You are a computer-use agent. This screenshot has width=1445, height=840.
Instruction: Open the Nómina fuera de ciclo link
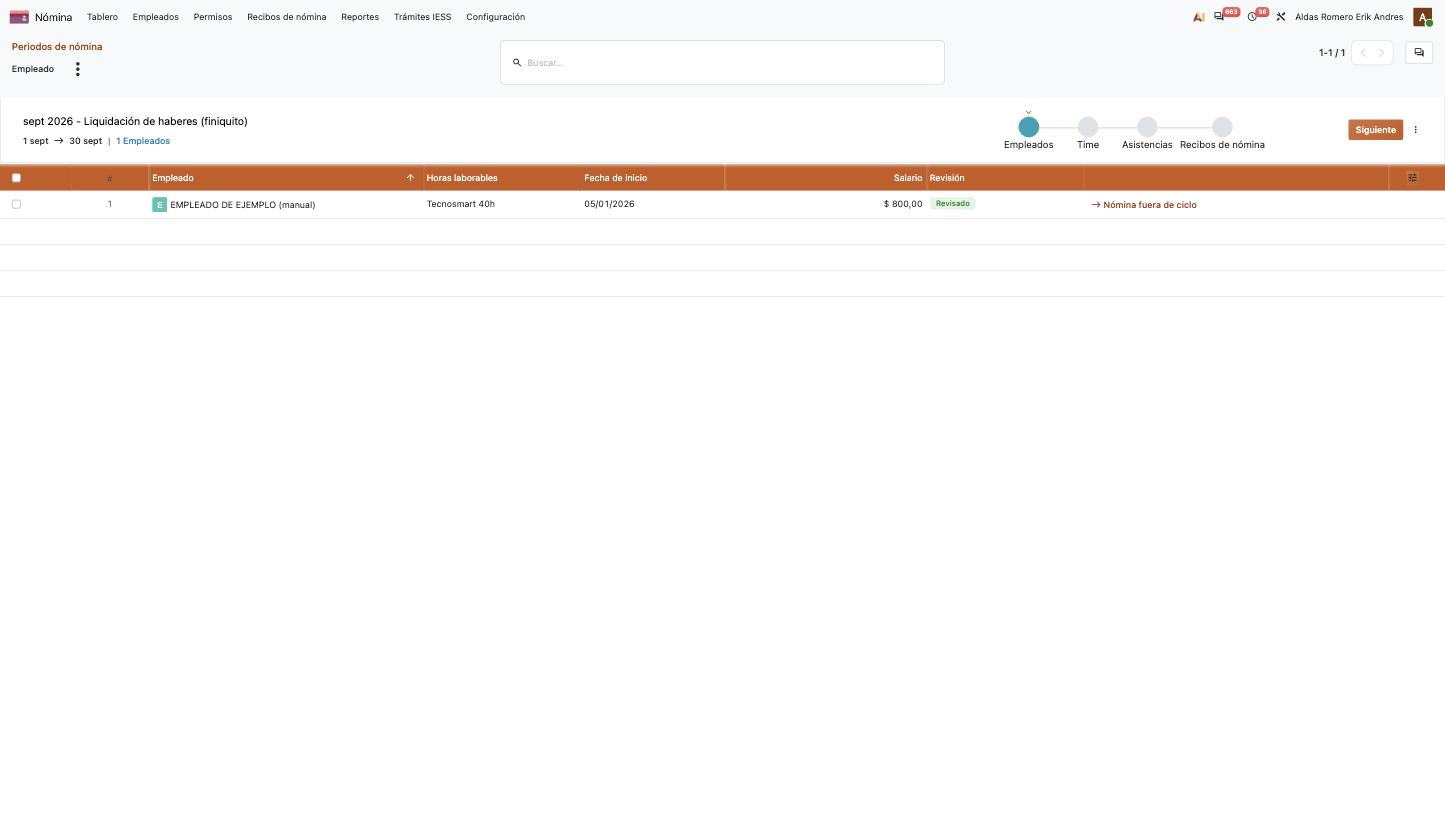(1144, 205)
